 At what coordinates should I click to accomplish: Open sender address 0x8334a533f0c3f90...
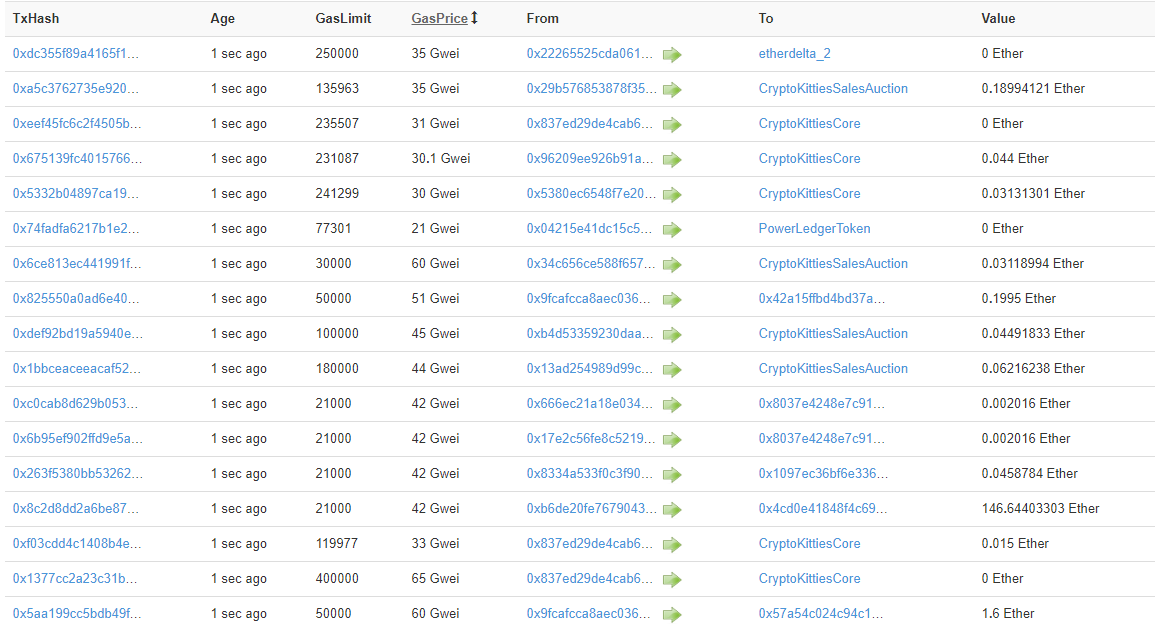pyautogui.click(x=590, y=473)
